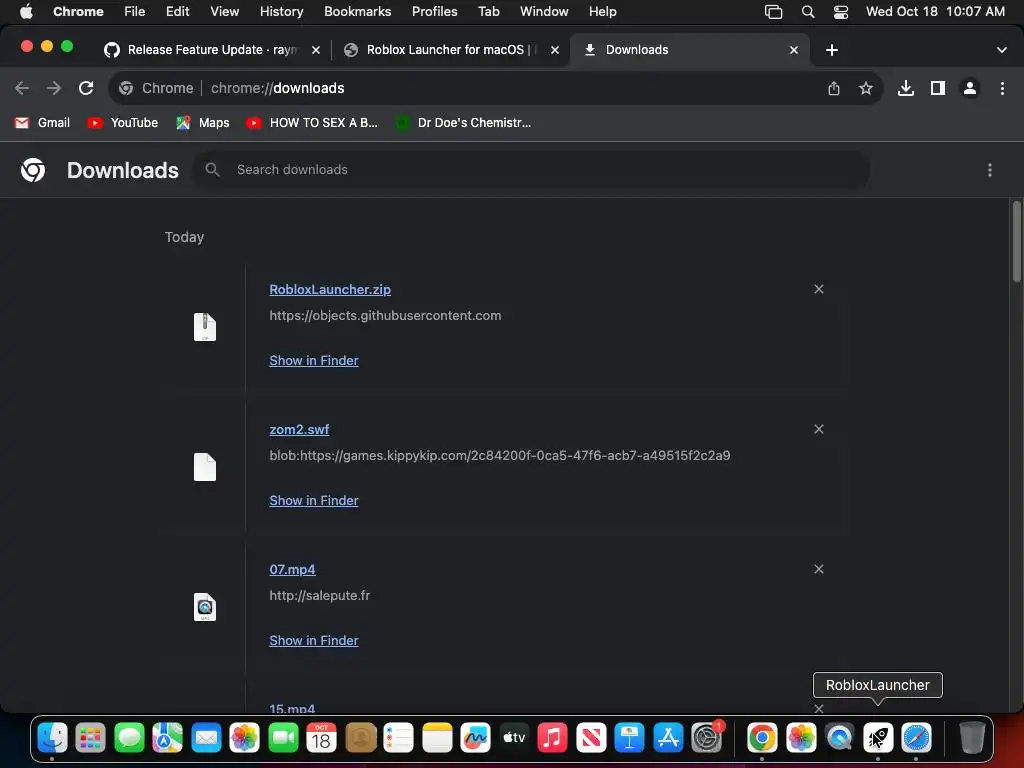Open a new tab with plus button
The image size is (1024, 768).
tap(831, 50)
